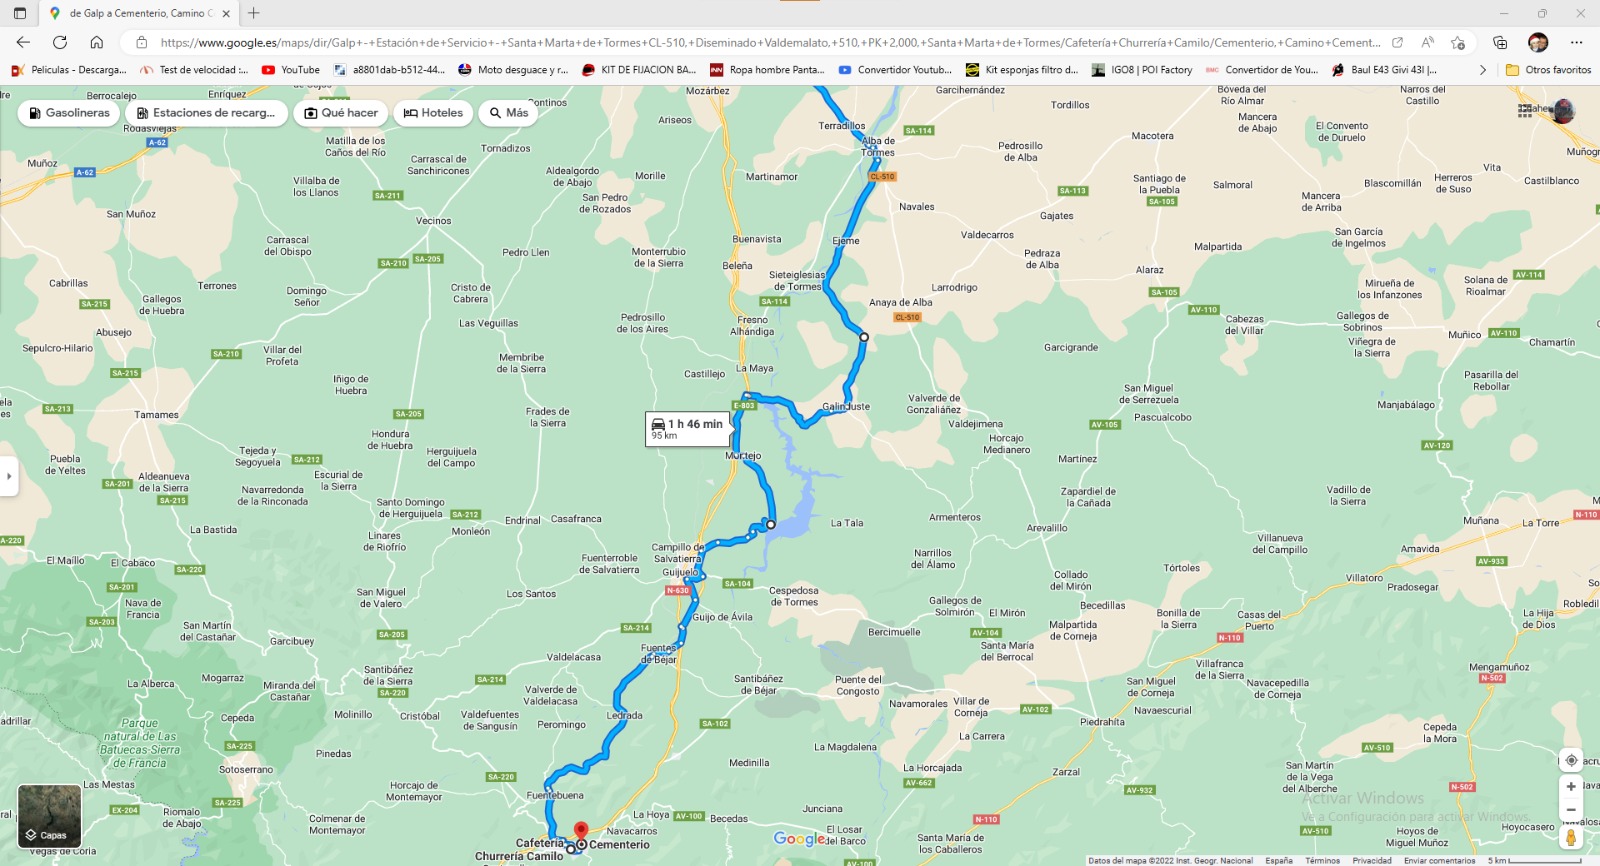Select the 1 h 46 min route label
Viewport: 1600px width, 866px height.
pos(686,429)
